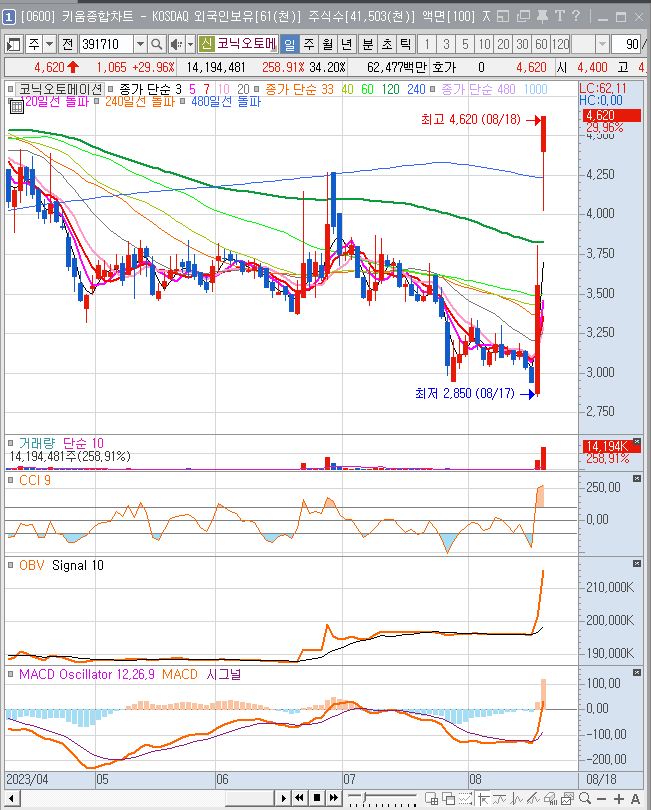
Task: Click the bar count field showing 90
Action: (626, 44)
